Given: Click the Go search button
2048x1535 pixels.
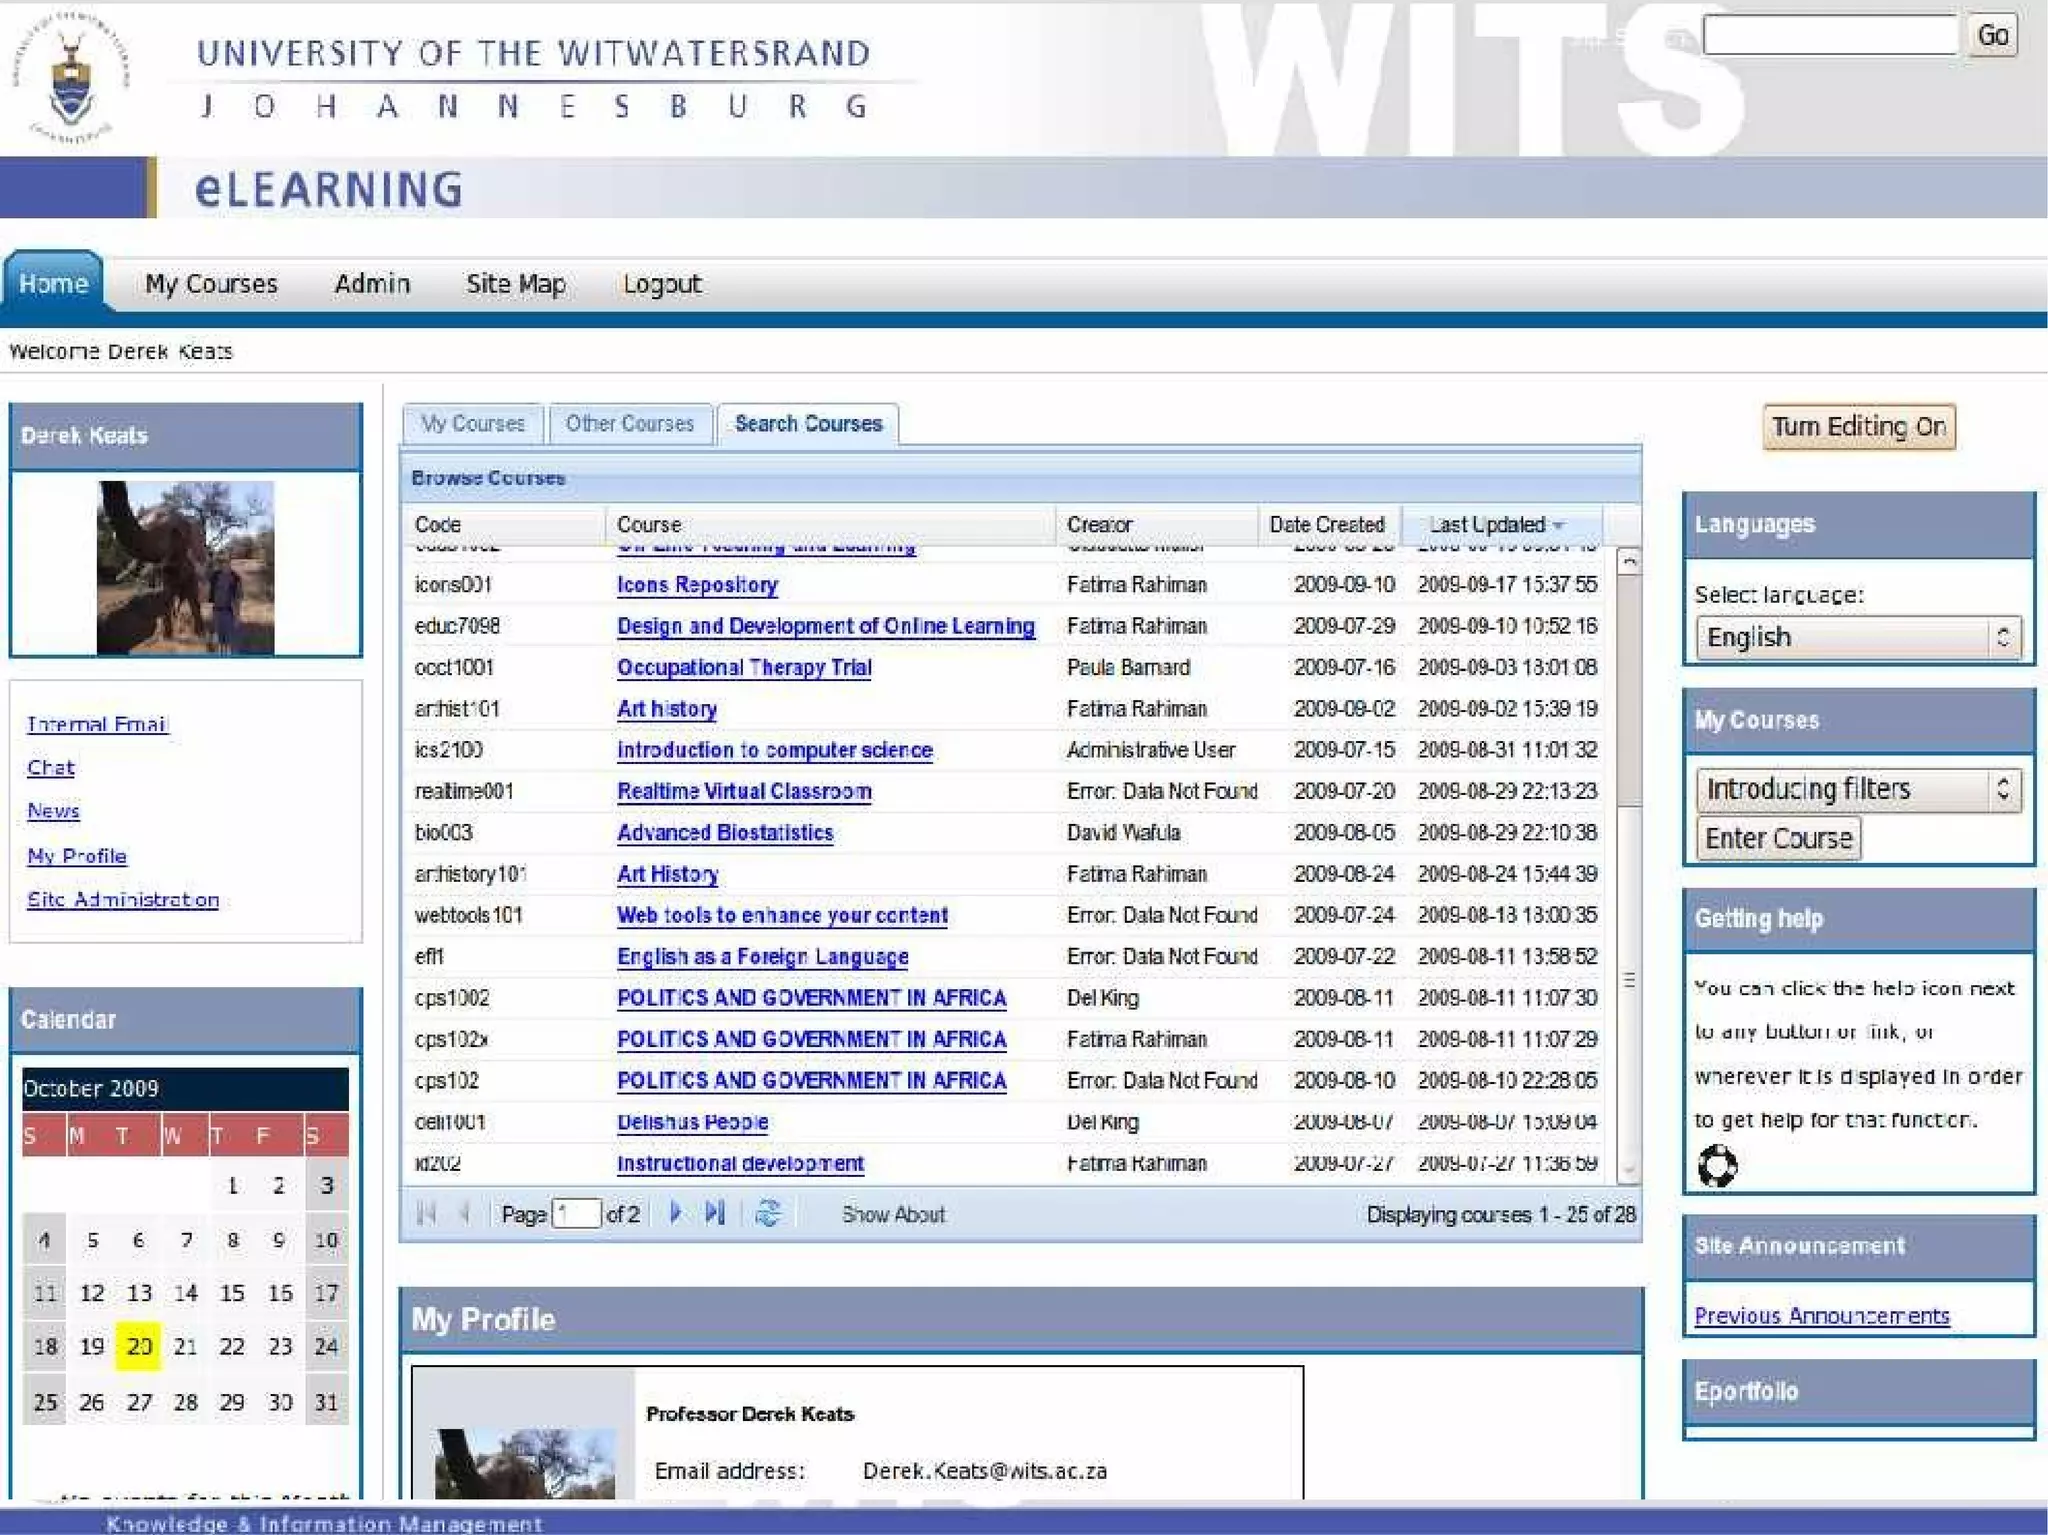Looking at the screenshot, I should coord(1992,36).
